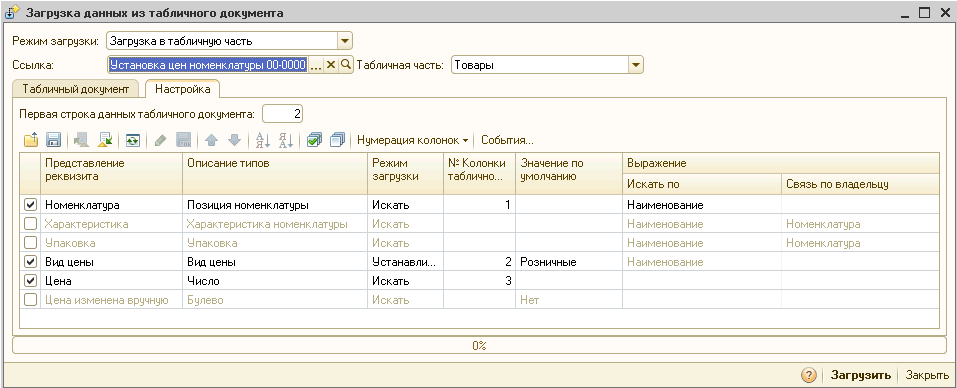Viewport: 957px width, 388px height.
Task: Click the refresh columns toolbar icon
Action: pyautogui.click(x=132, y=140)
